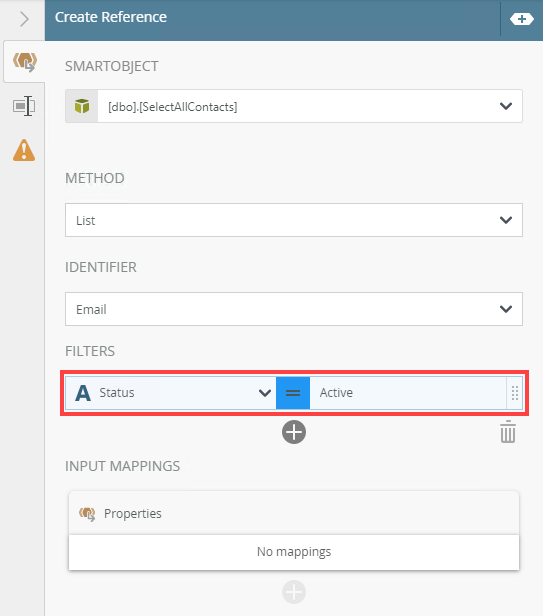
Task: Click the plus toggle icon in header
Action: tap(521, 19)
